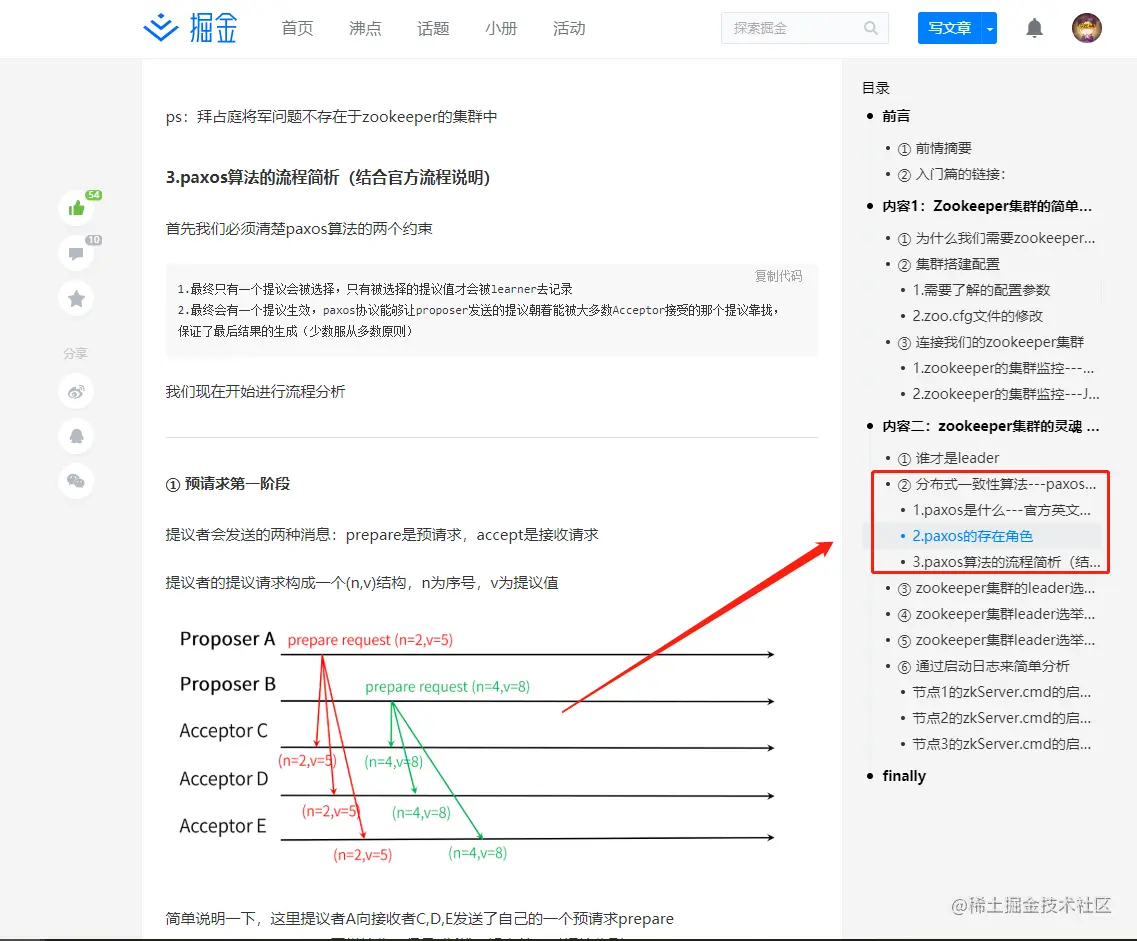This screenshot has width=1137, height=941.
Task: Open 话题 nav item
Action: click(433, 28)
